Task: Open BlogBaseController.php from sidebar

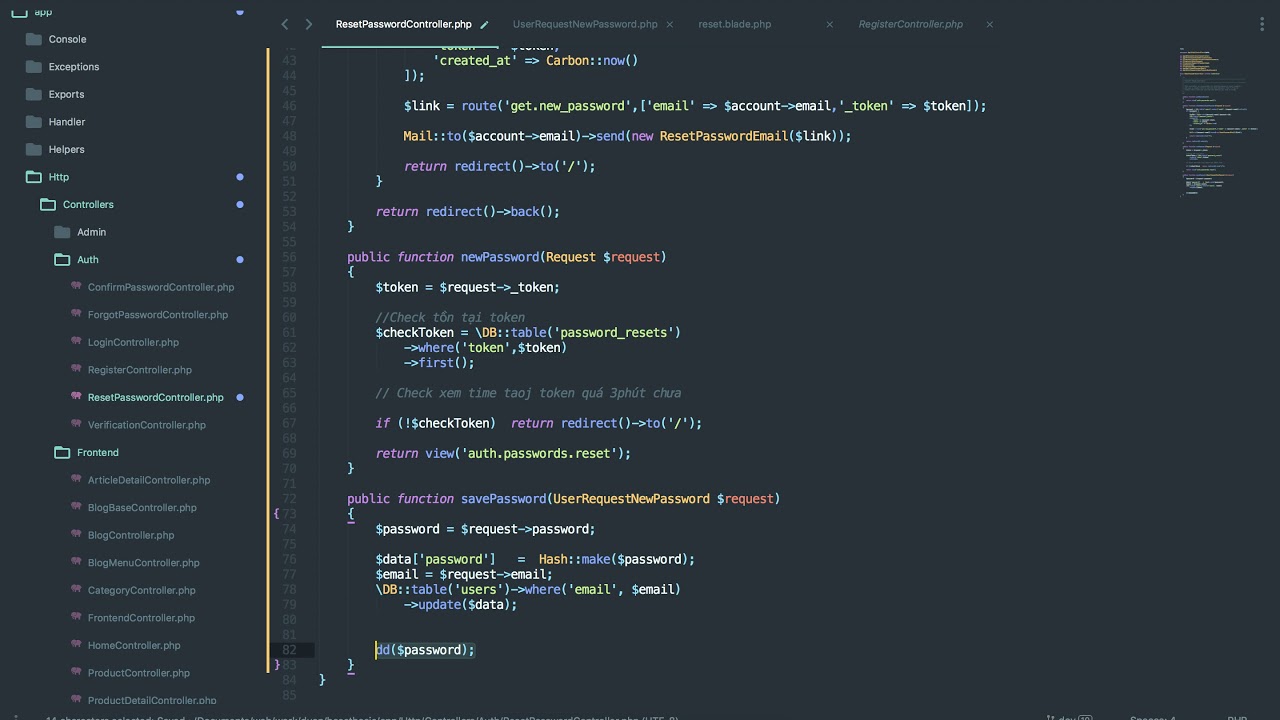Action: click(142, 507)
